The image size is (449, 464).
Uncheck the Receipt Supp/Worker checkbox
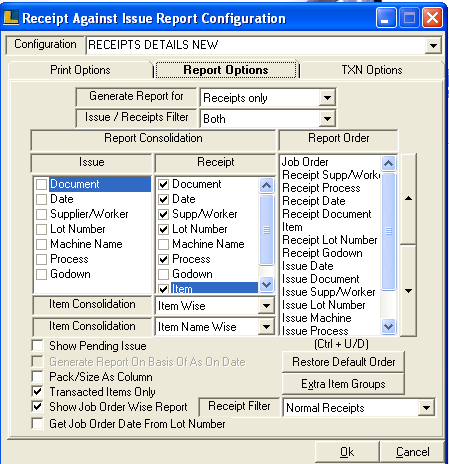tap(163, 214)
